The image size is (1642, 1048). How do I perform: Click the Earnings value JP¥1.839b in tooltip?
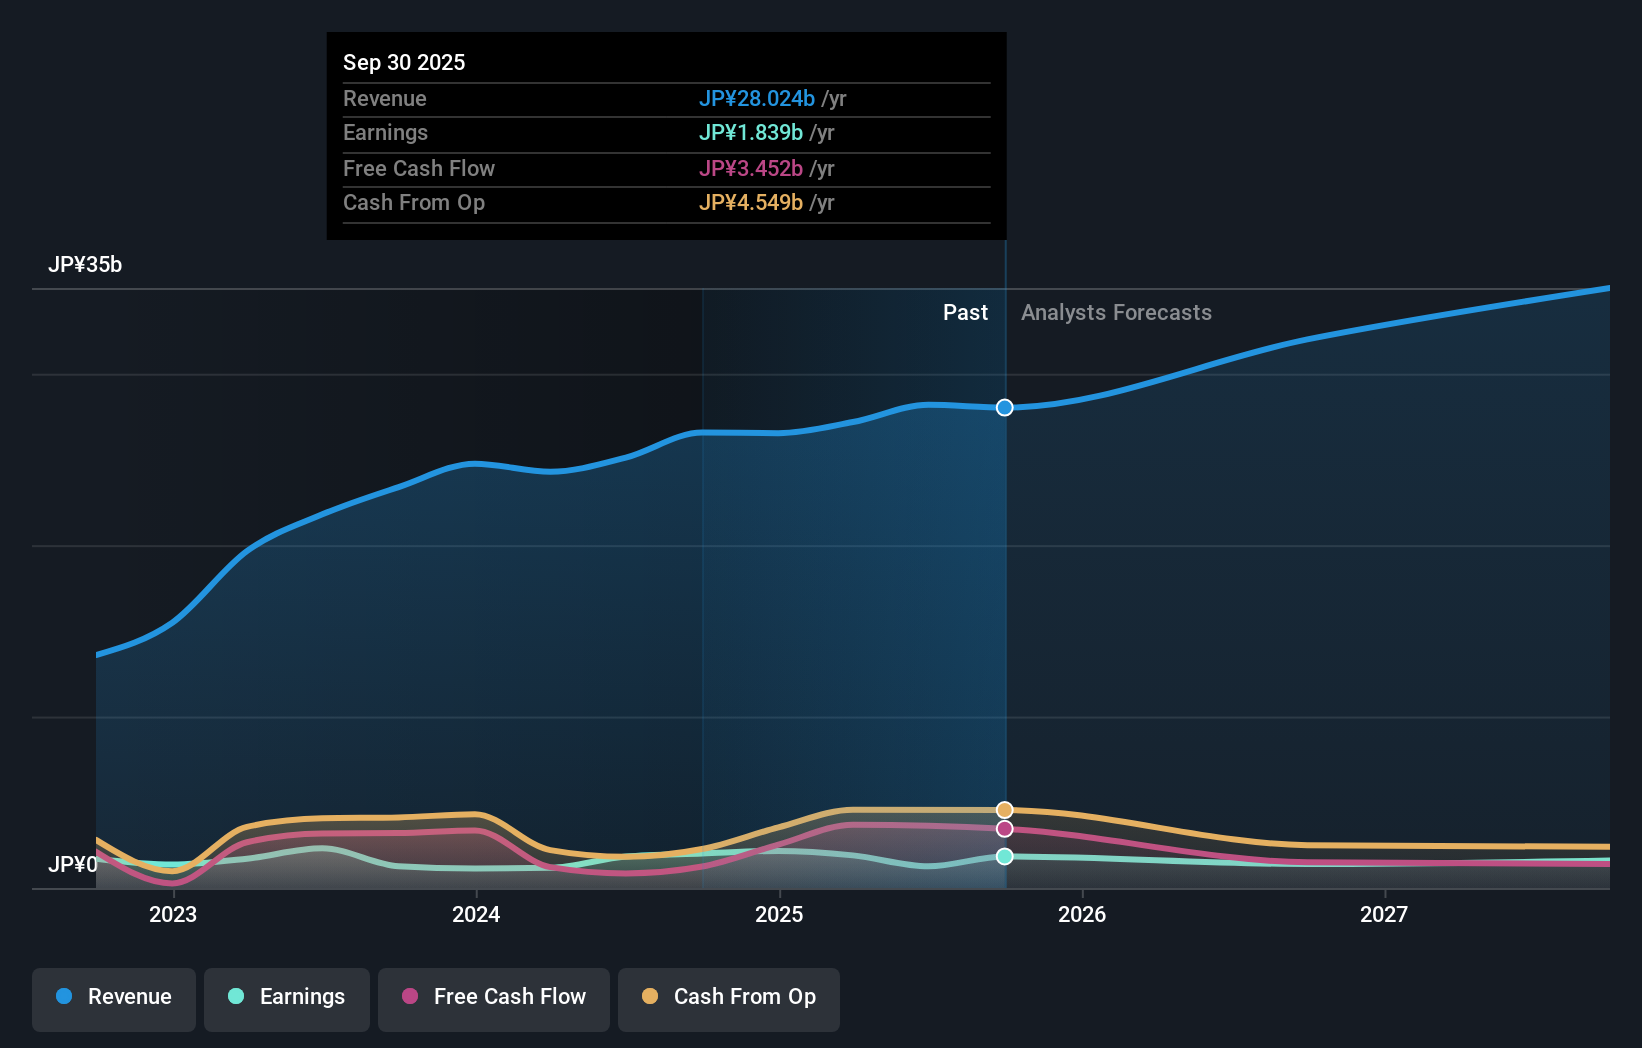[x=750, y=132]
